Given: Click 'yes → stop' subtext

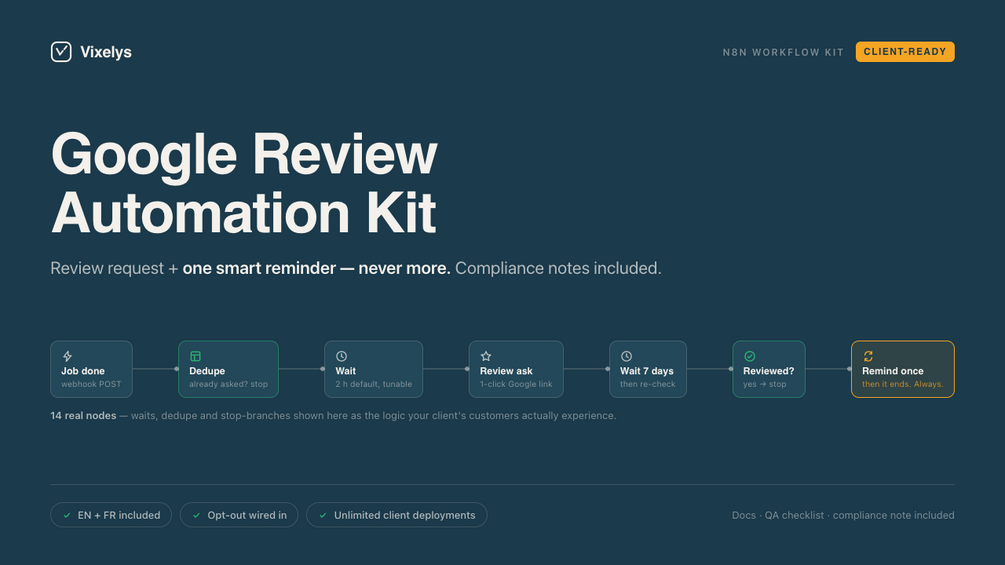Looking at the screenshot, I should 765,384.
